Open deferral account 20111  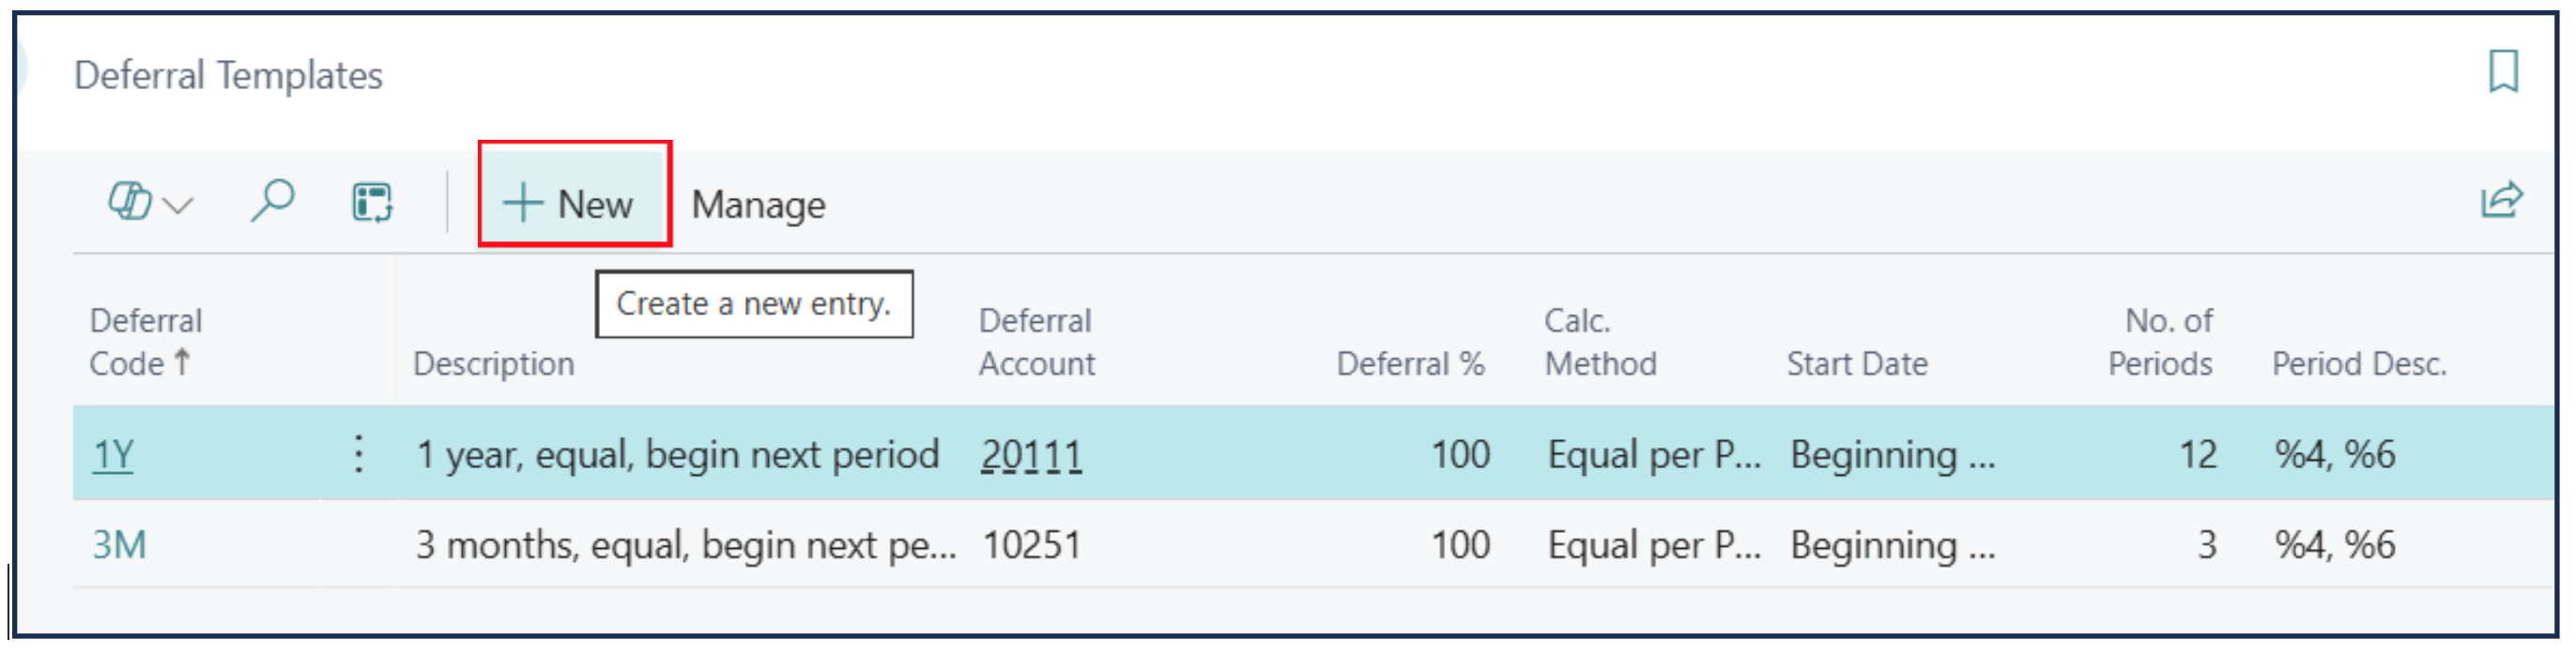click(1031, 456)
